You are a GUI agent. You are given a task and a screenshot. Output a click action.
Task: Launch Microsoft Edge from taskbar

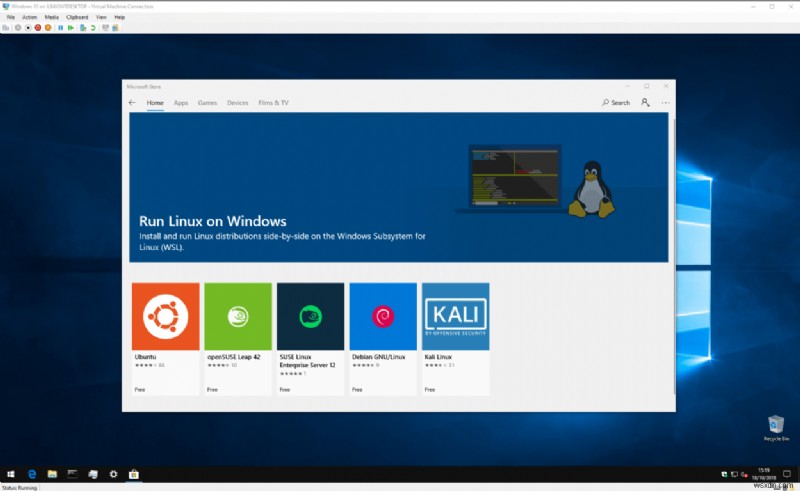point(32,474)
